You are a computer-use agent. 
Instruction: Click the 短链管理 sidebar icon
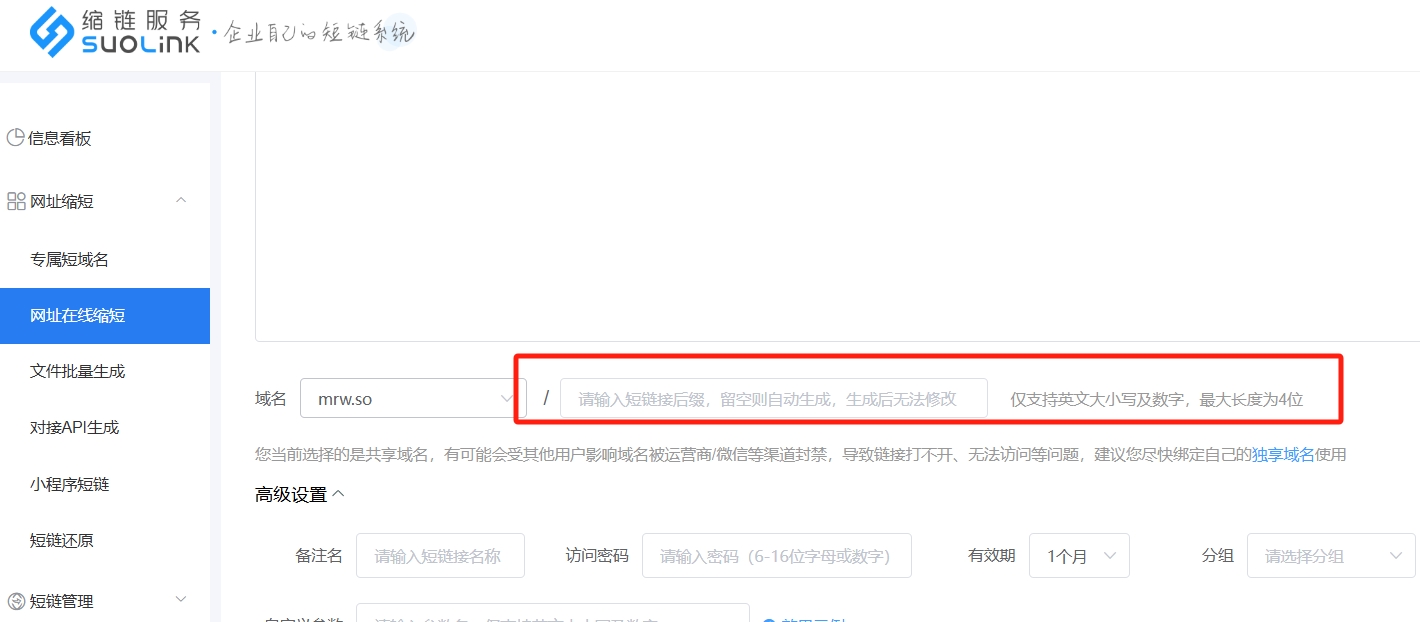point(16,601)
